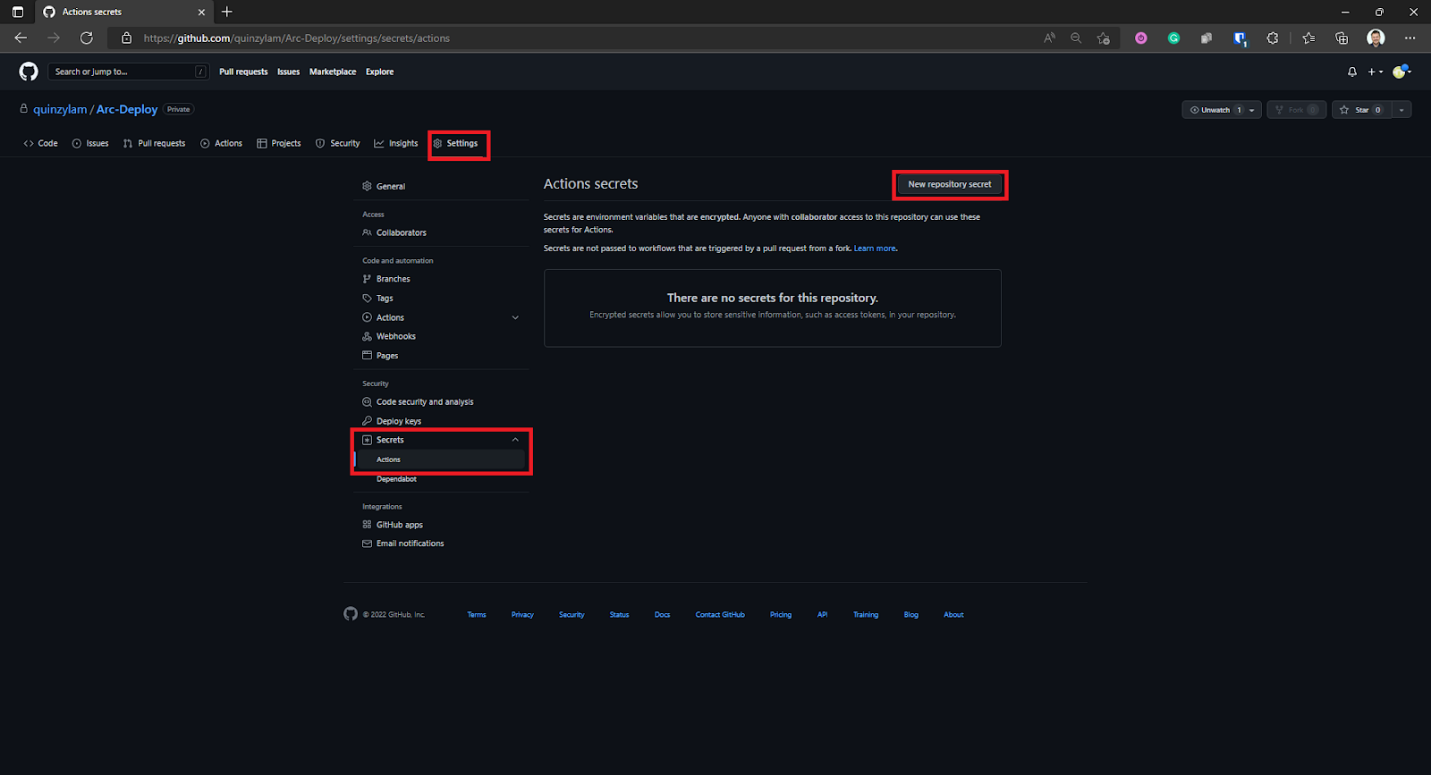Viewport: 1431px width, 775px height.
Task: Open the user avatar menu in GitHub header
Action: pos(1401,72)
